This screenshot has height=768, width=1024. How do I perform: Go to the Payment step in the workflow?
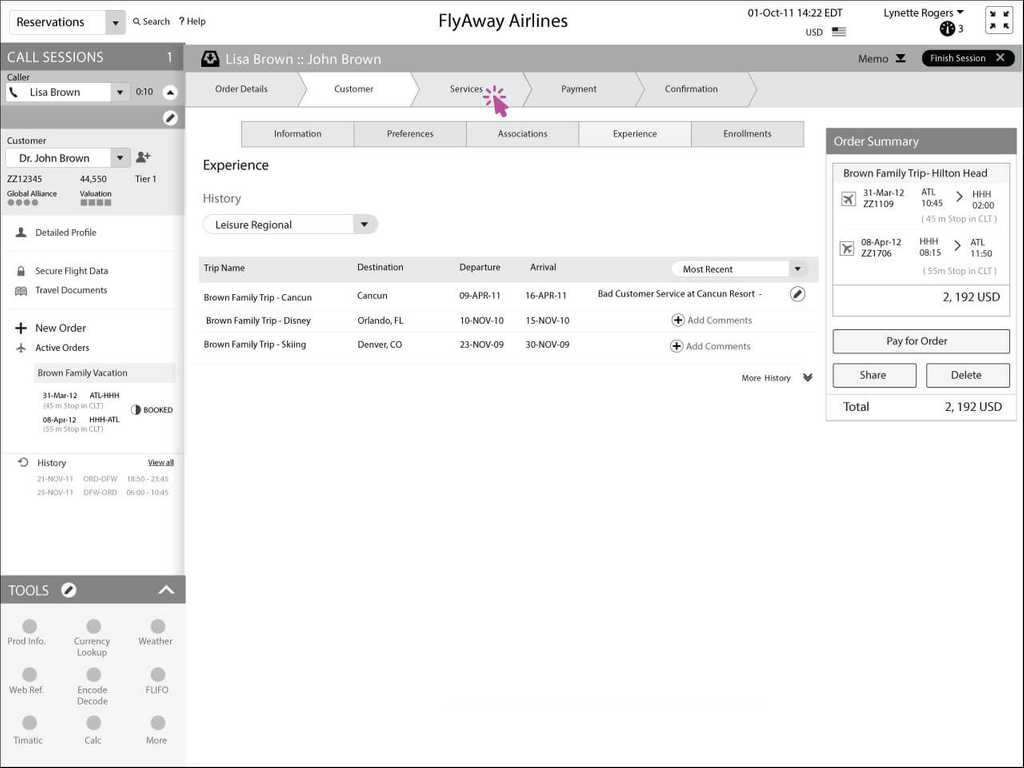coord(578,89)
